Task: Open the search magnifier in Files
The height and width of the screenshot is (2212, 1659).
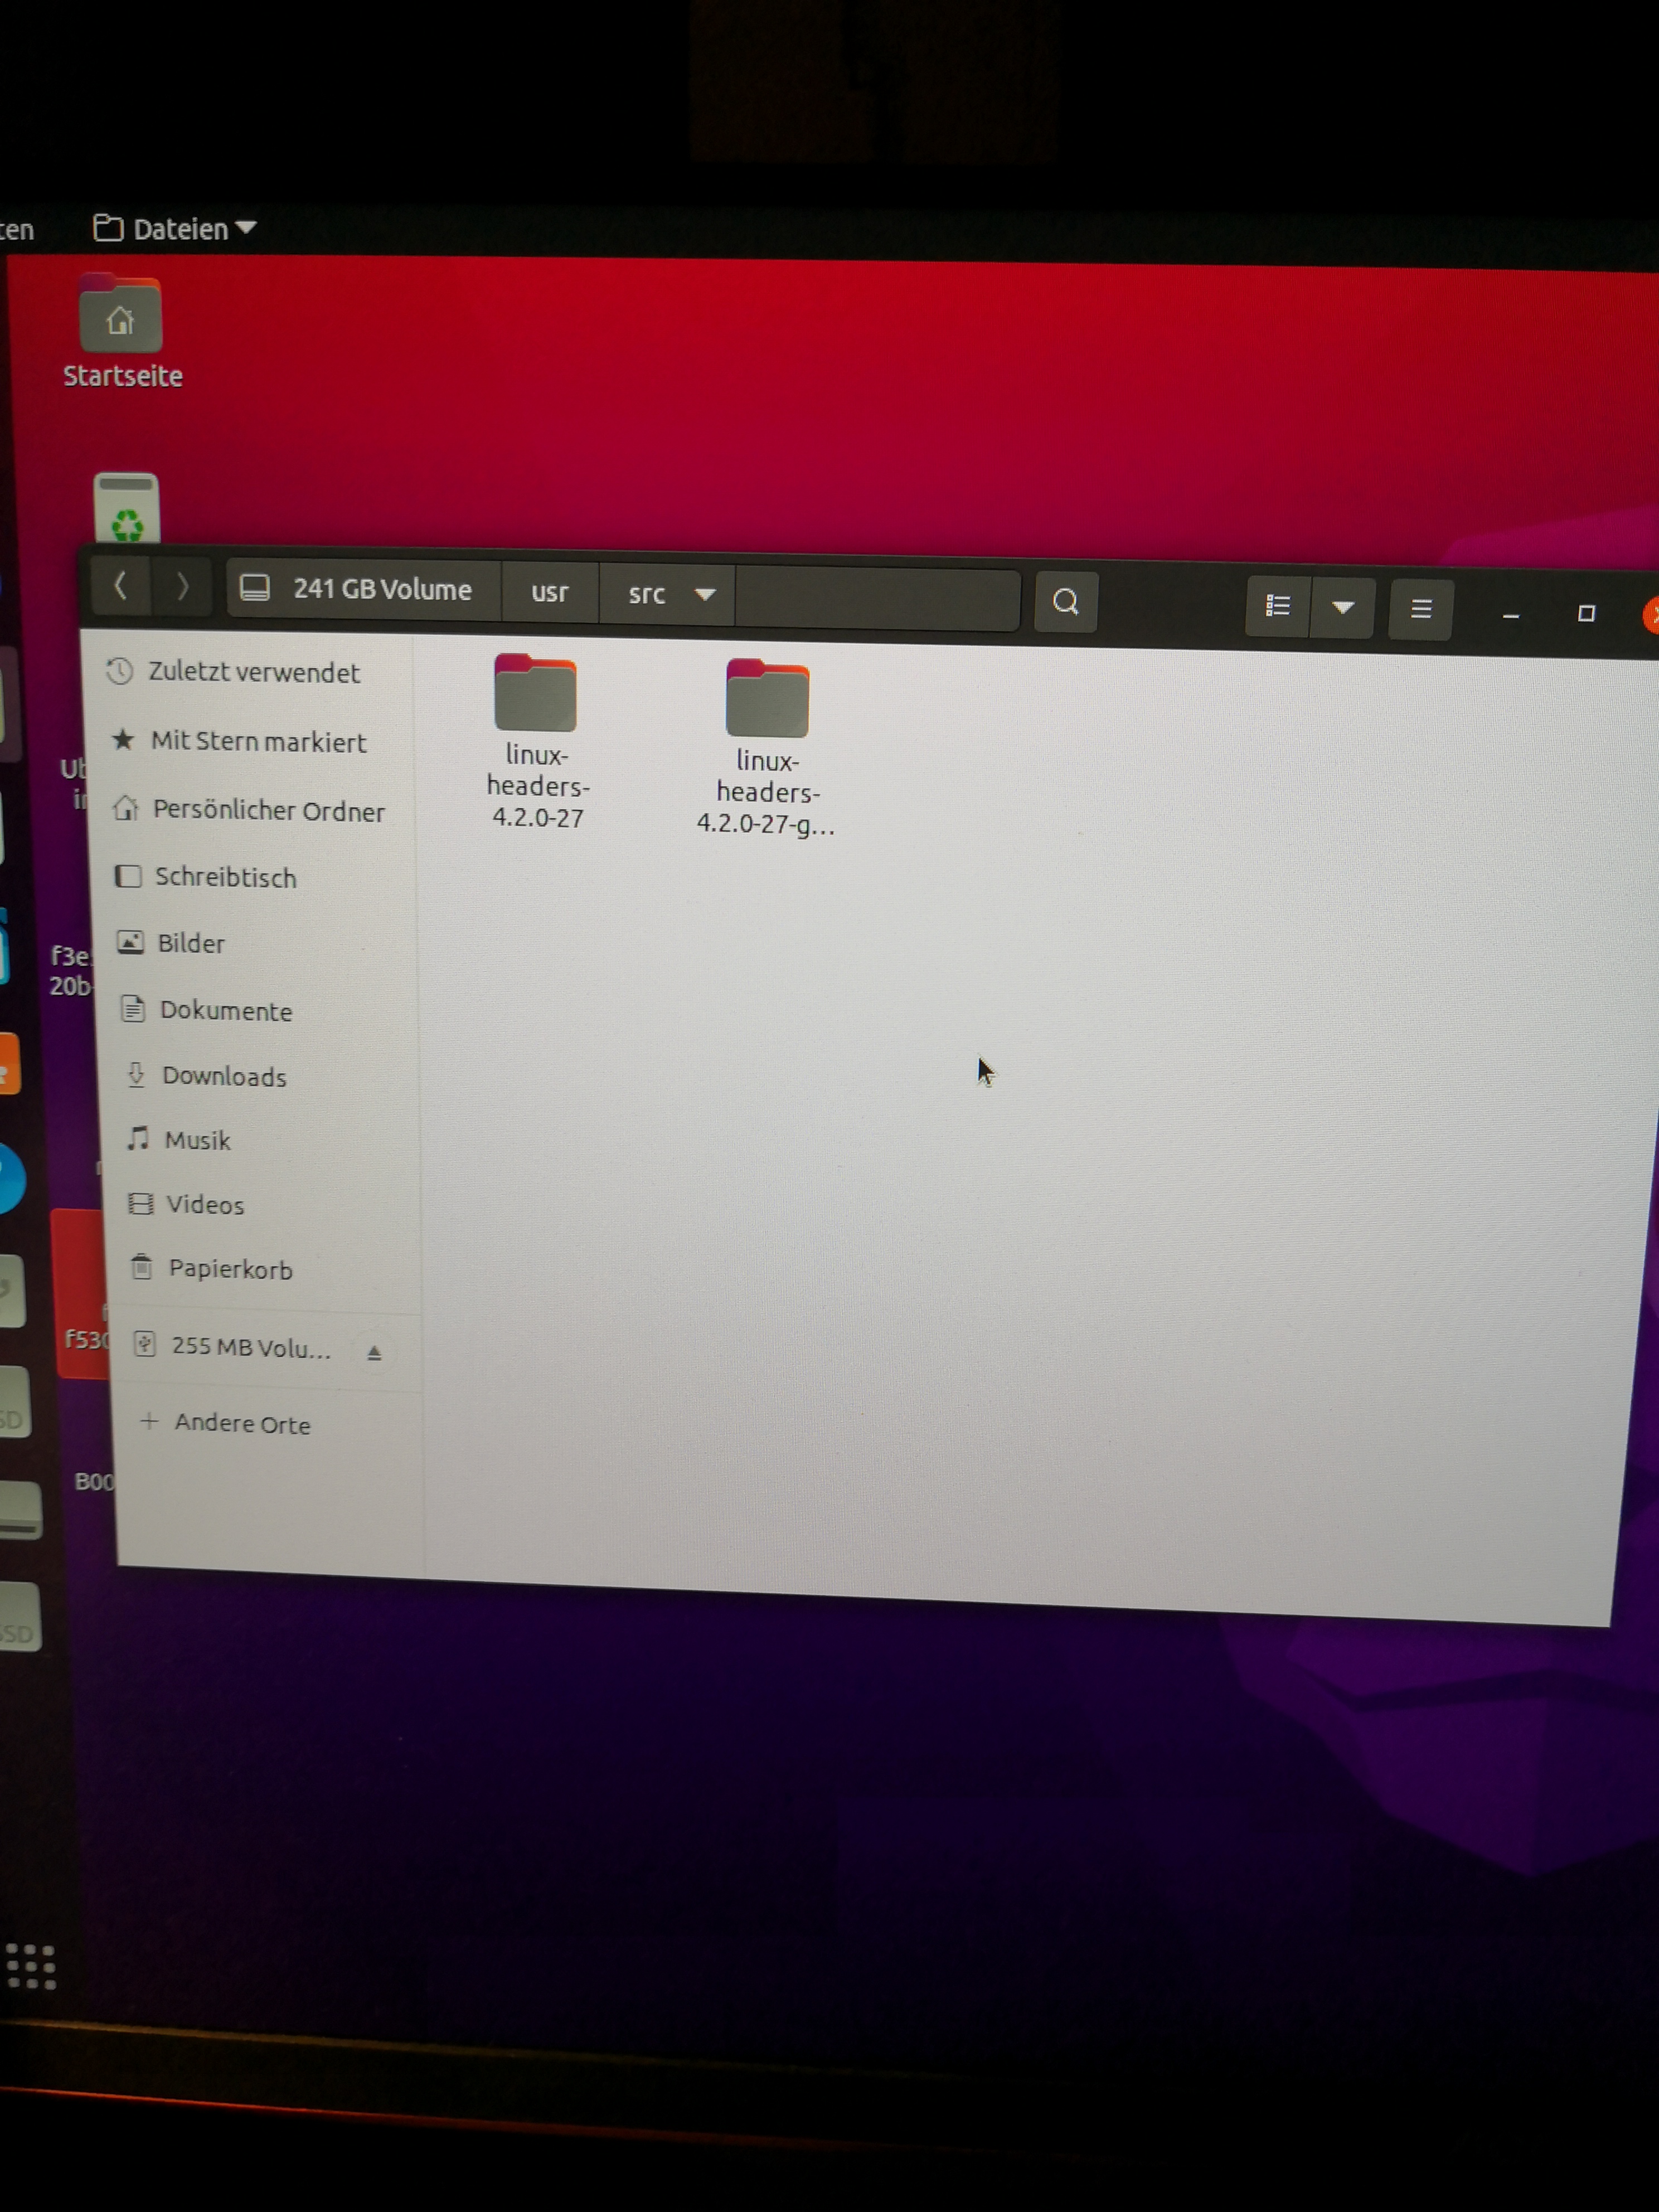Action: [1065, 601]
